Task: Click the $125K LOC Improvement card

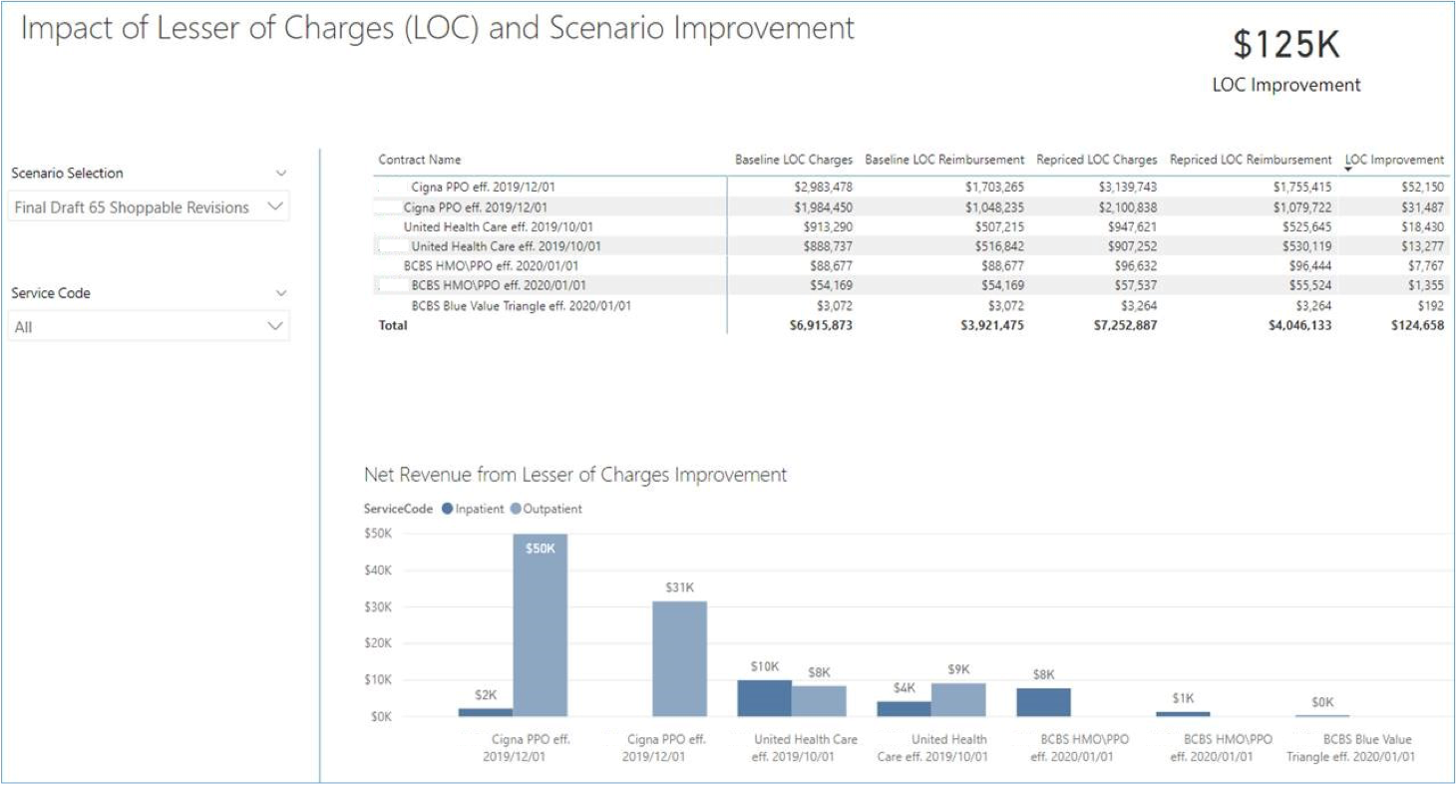Action: click(1286, 60)
